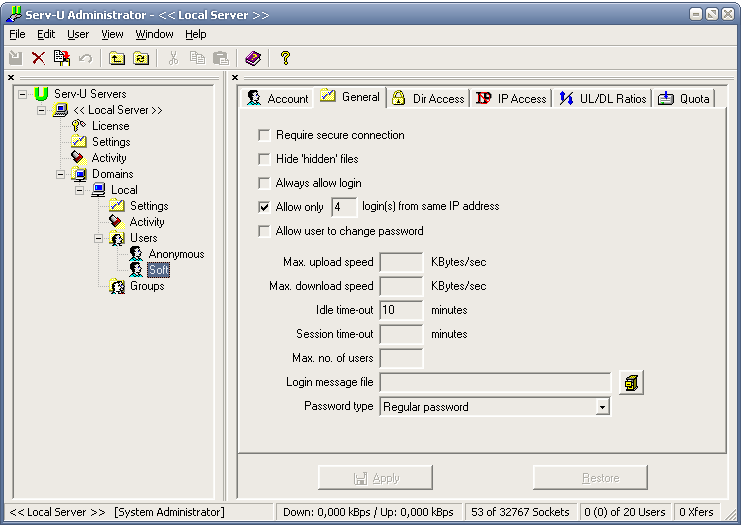Screen dimensions: 741x525
Task: Click the Restore button
Action: tap(590, 478)
